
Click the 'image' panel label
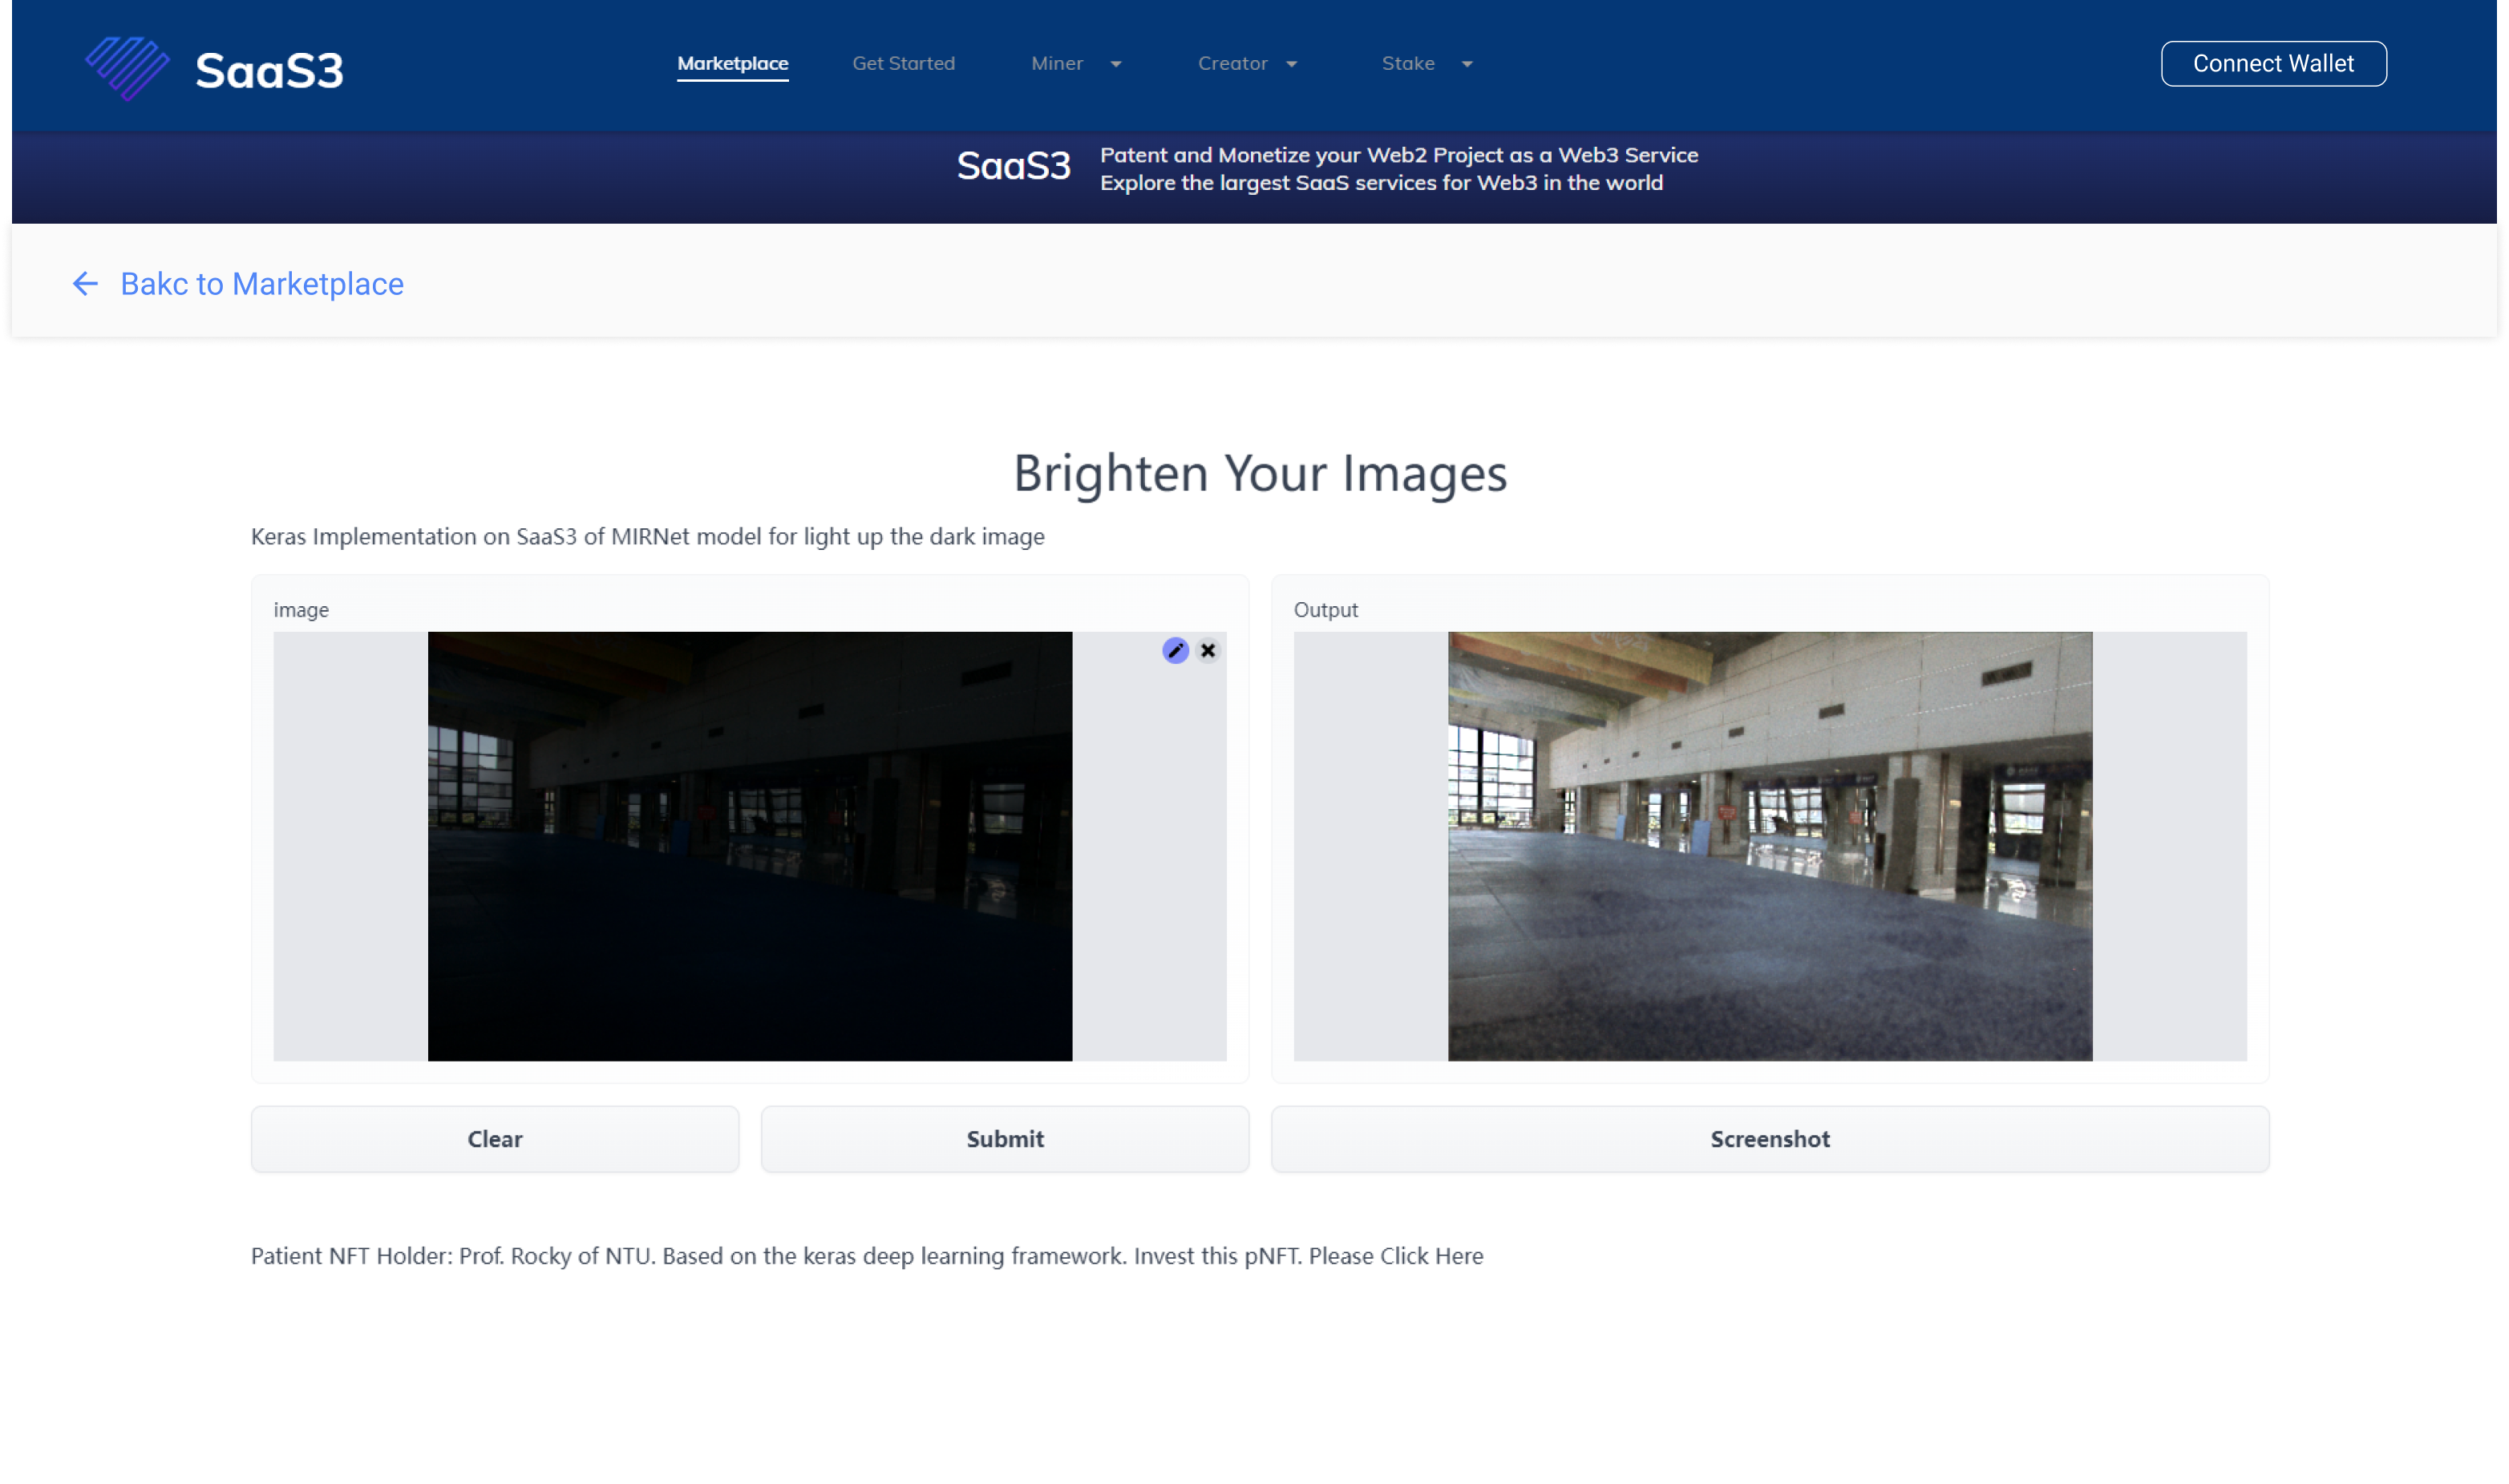point(301,609)
